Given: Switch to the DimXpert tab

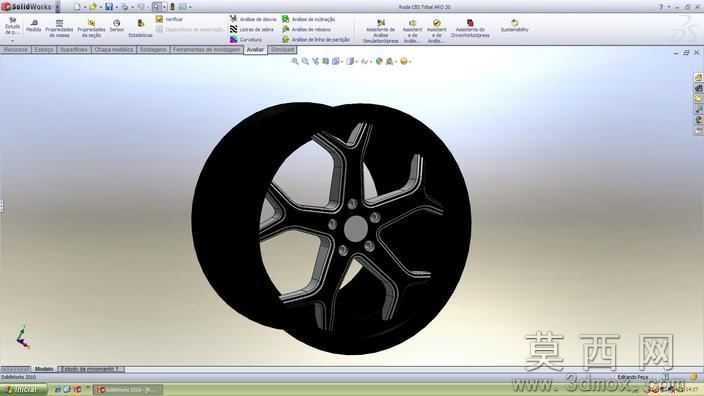Looking at the screenshot, I should (x=282, y=50).
